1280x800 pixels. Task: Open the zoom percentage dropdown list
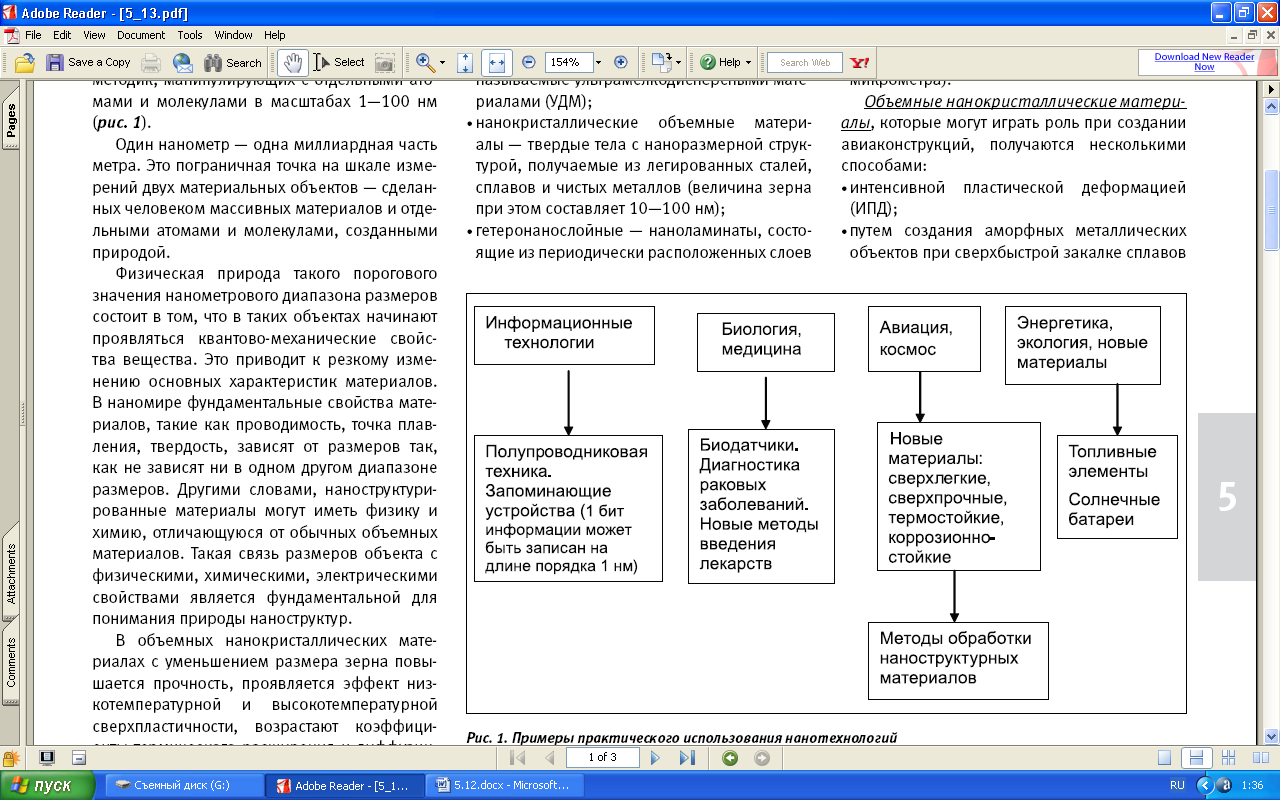(598, 62)
